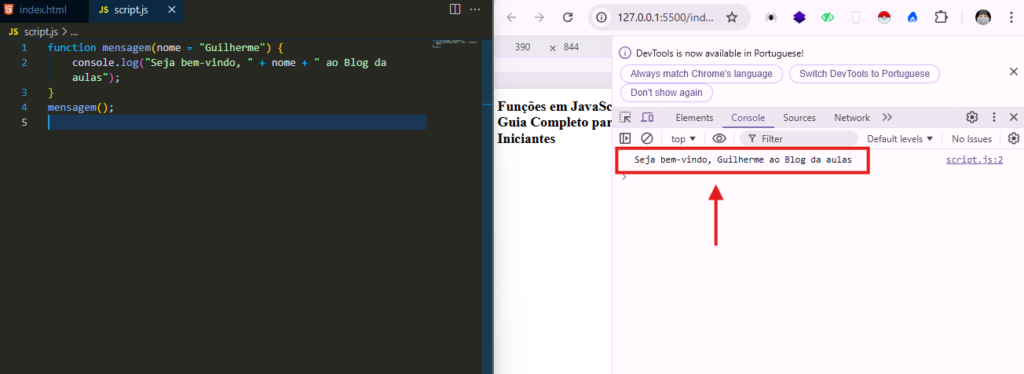This screenshot has width=1024, height=374.
Task: Click Switch DevTools to Portuguese button
Action: [864, 74]
